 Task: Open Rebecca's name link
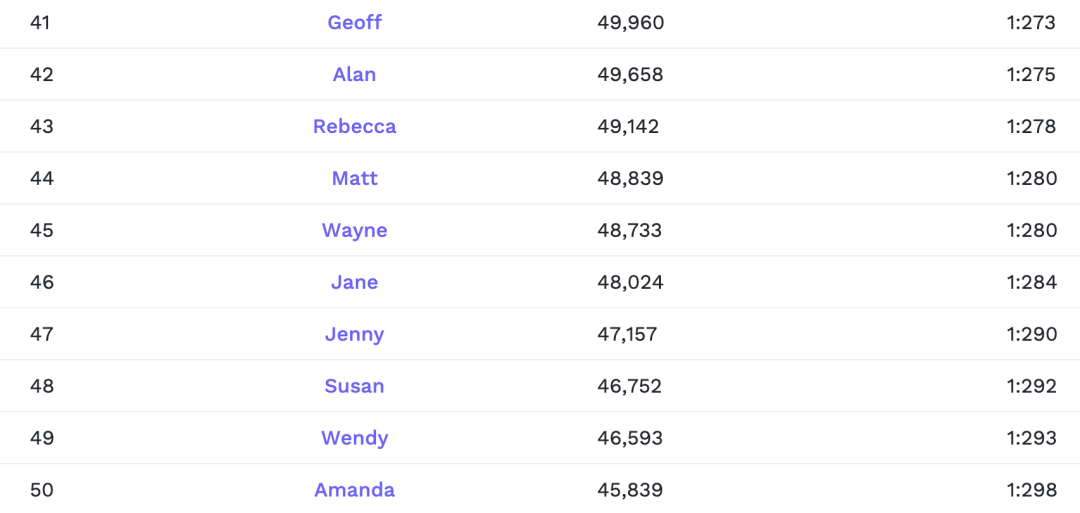coord(354,126)
